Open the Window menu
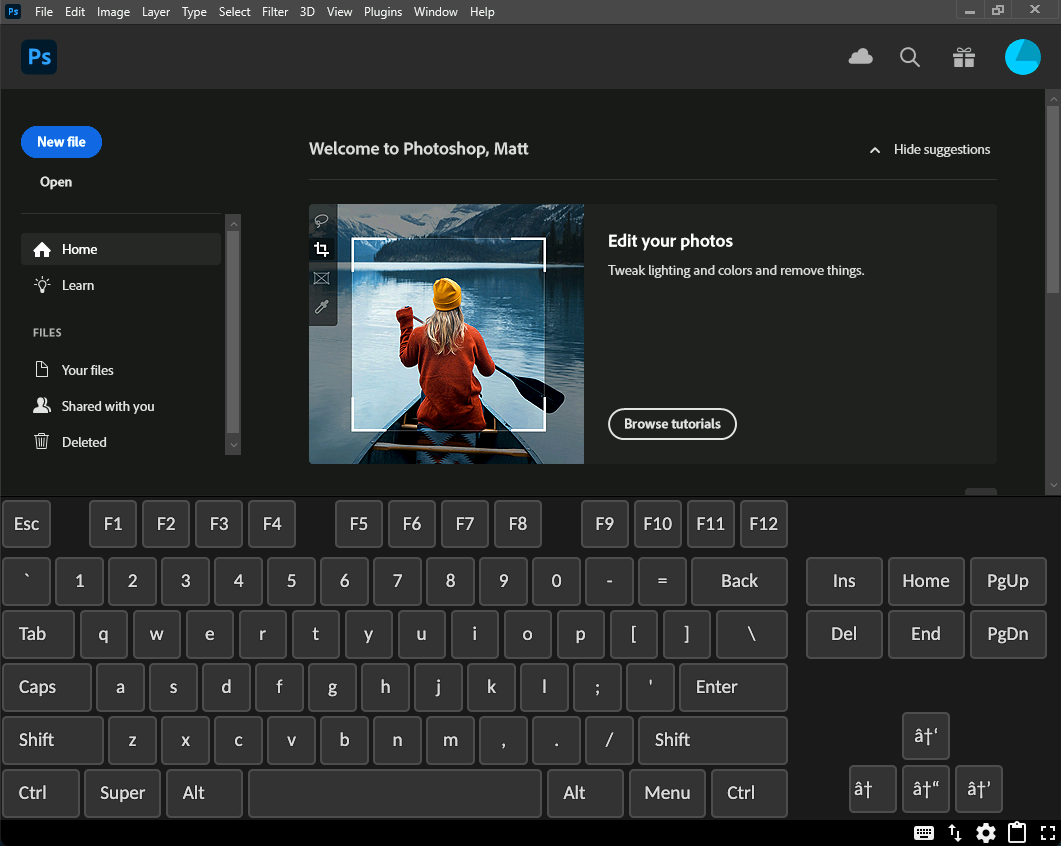 point(435,12)
